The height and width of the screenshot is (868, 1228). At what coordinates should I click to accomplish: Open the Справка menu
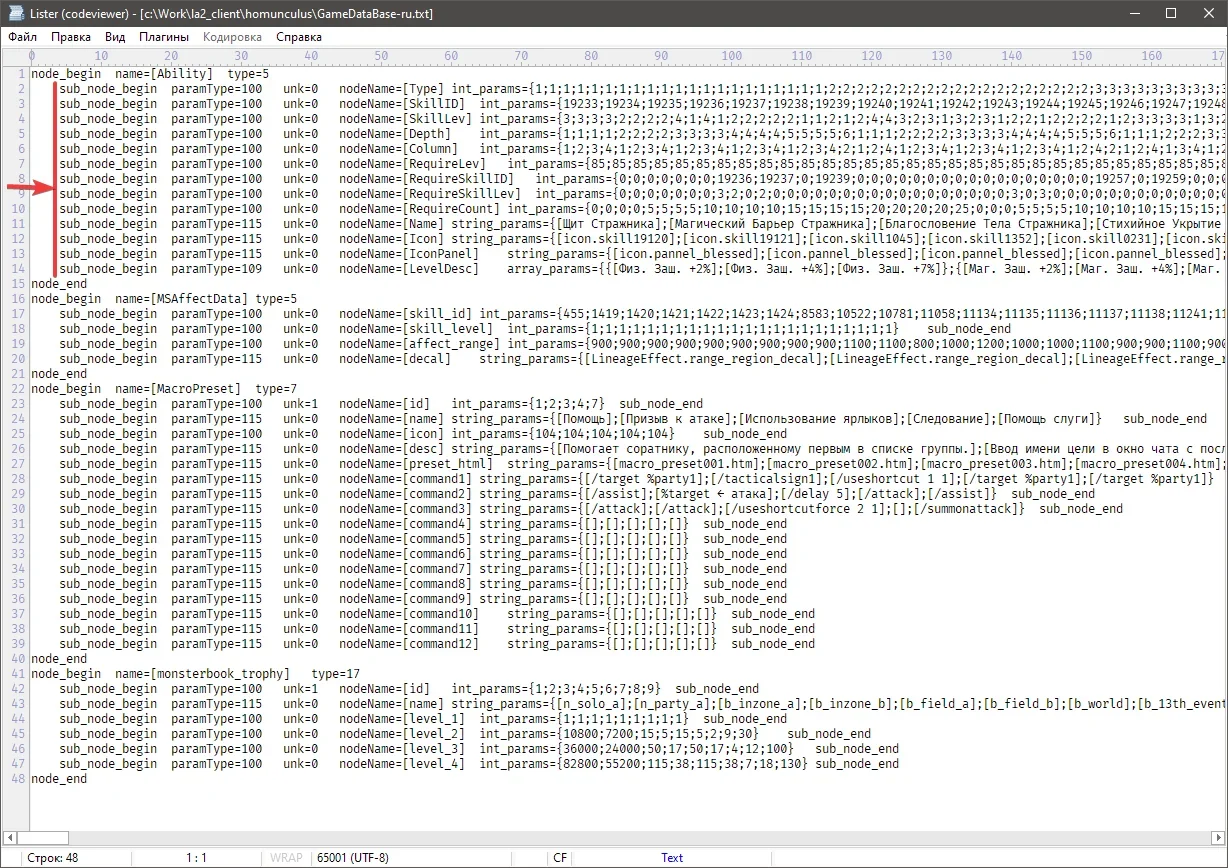[299, 37]
